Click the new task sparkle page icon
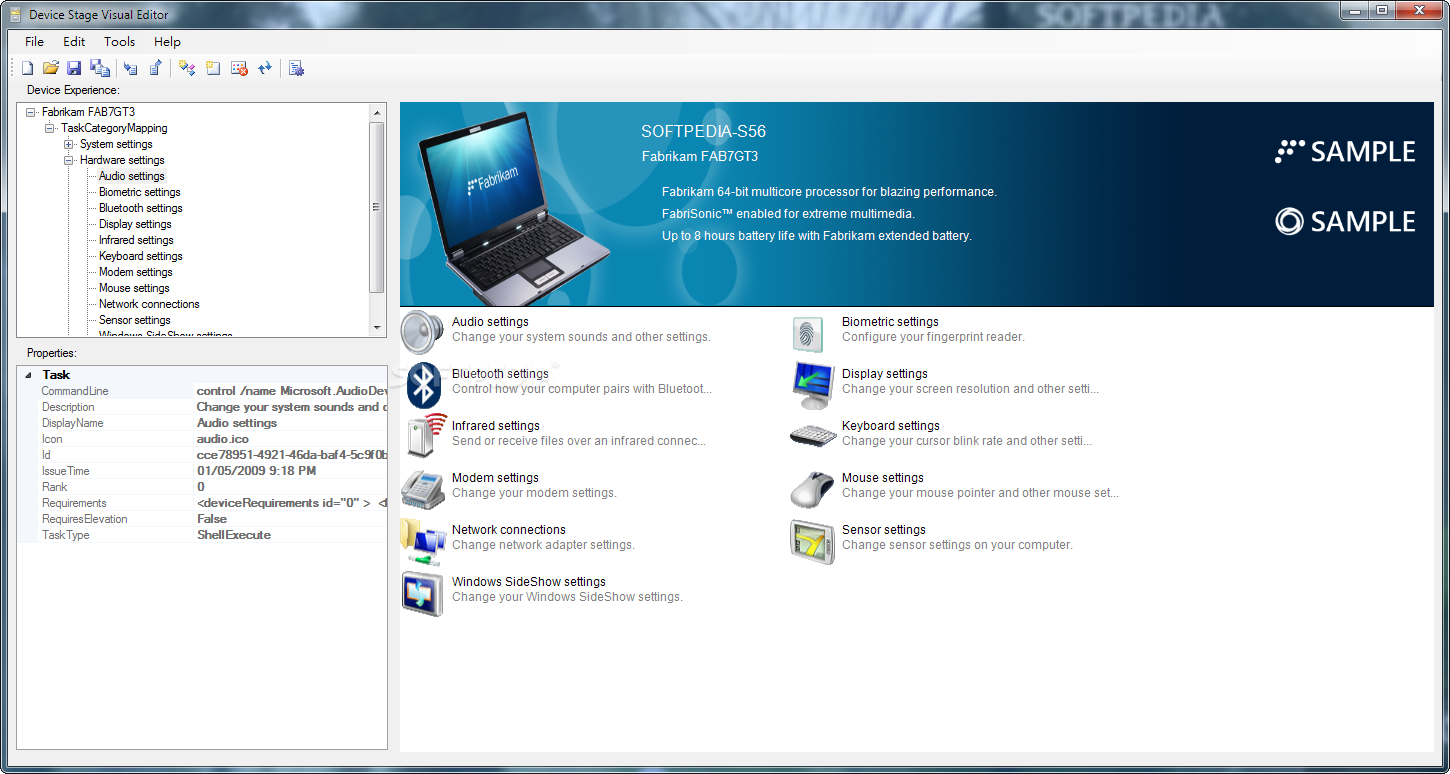Screen dimensions: 1450x774 click(213, 68)
